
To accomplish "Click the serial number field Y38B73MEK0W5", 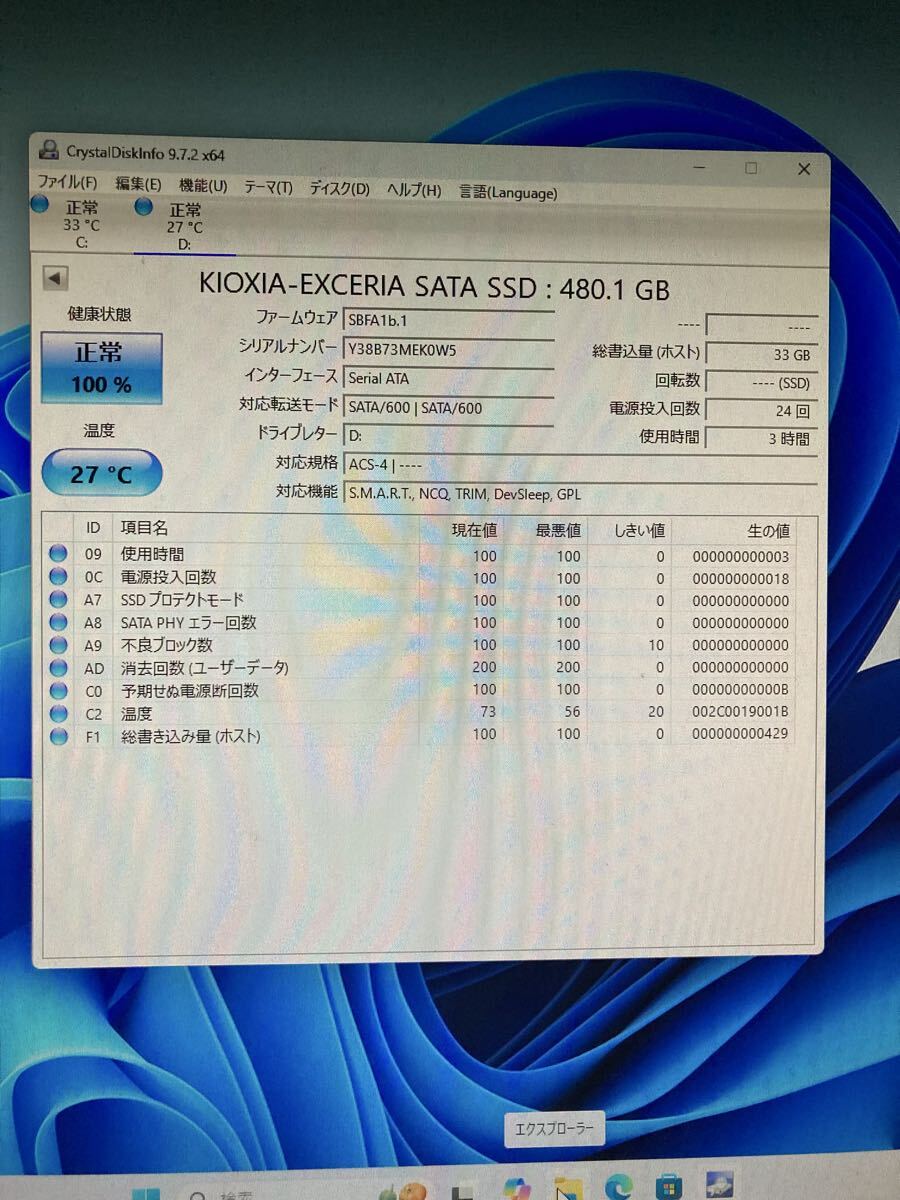I will pos(448,350).
